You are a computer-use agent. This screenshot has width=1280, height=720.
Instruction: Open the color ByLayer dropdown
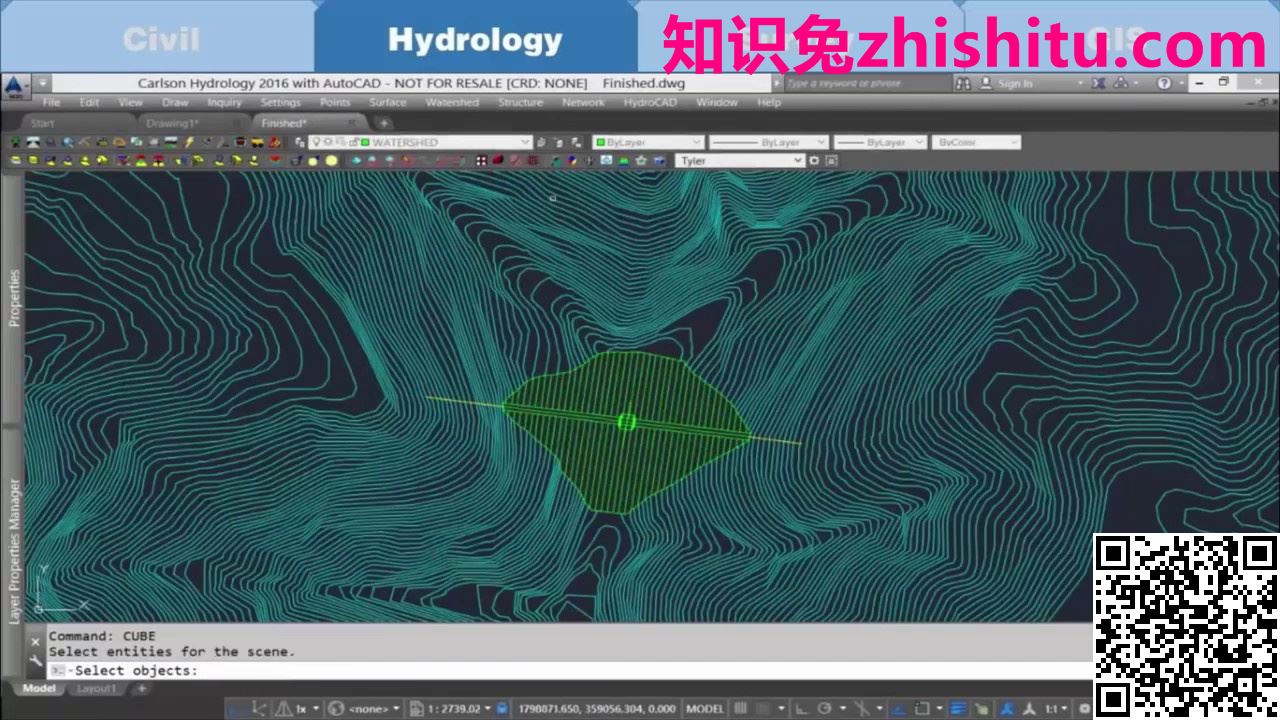pyautogui.click(x=697, y=142)
